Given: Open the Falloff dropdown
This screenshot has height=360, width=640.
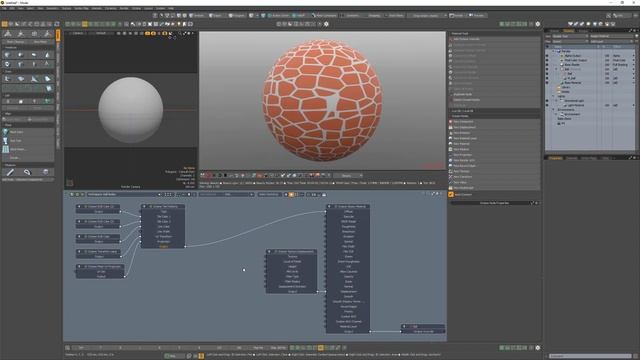Looking at the screenshot, I should (x=300, y=16).
